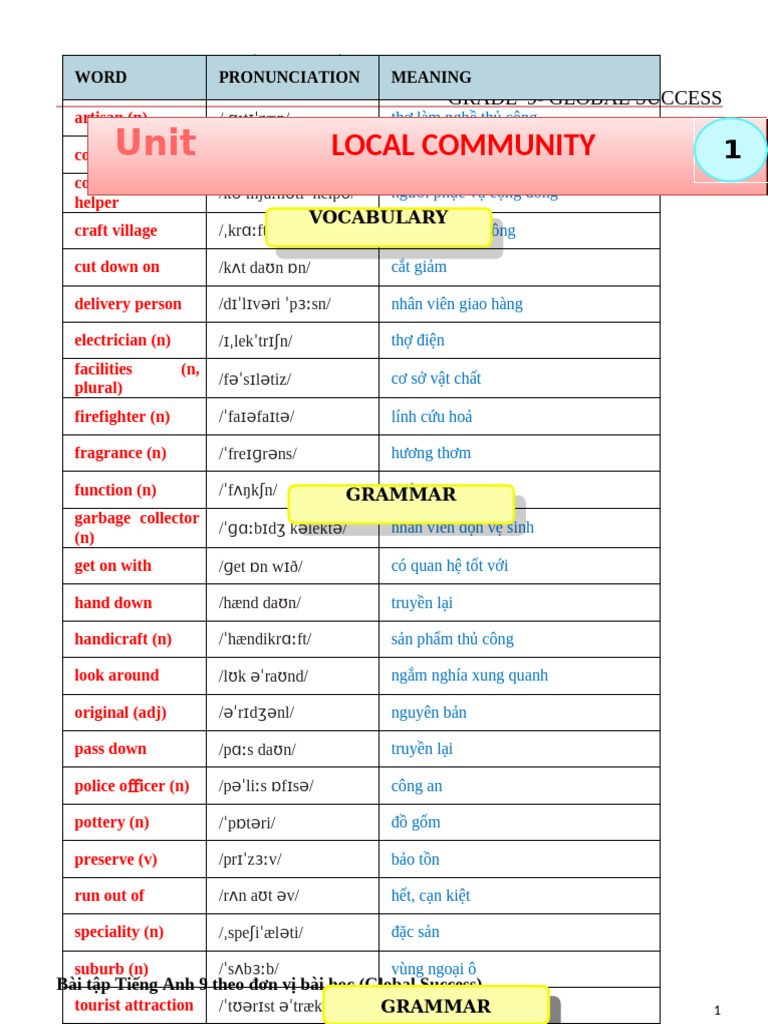Select the word 'function (n)'
768x1024 pixels.
(x=115, y=490)
